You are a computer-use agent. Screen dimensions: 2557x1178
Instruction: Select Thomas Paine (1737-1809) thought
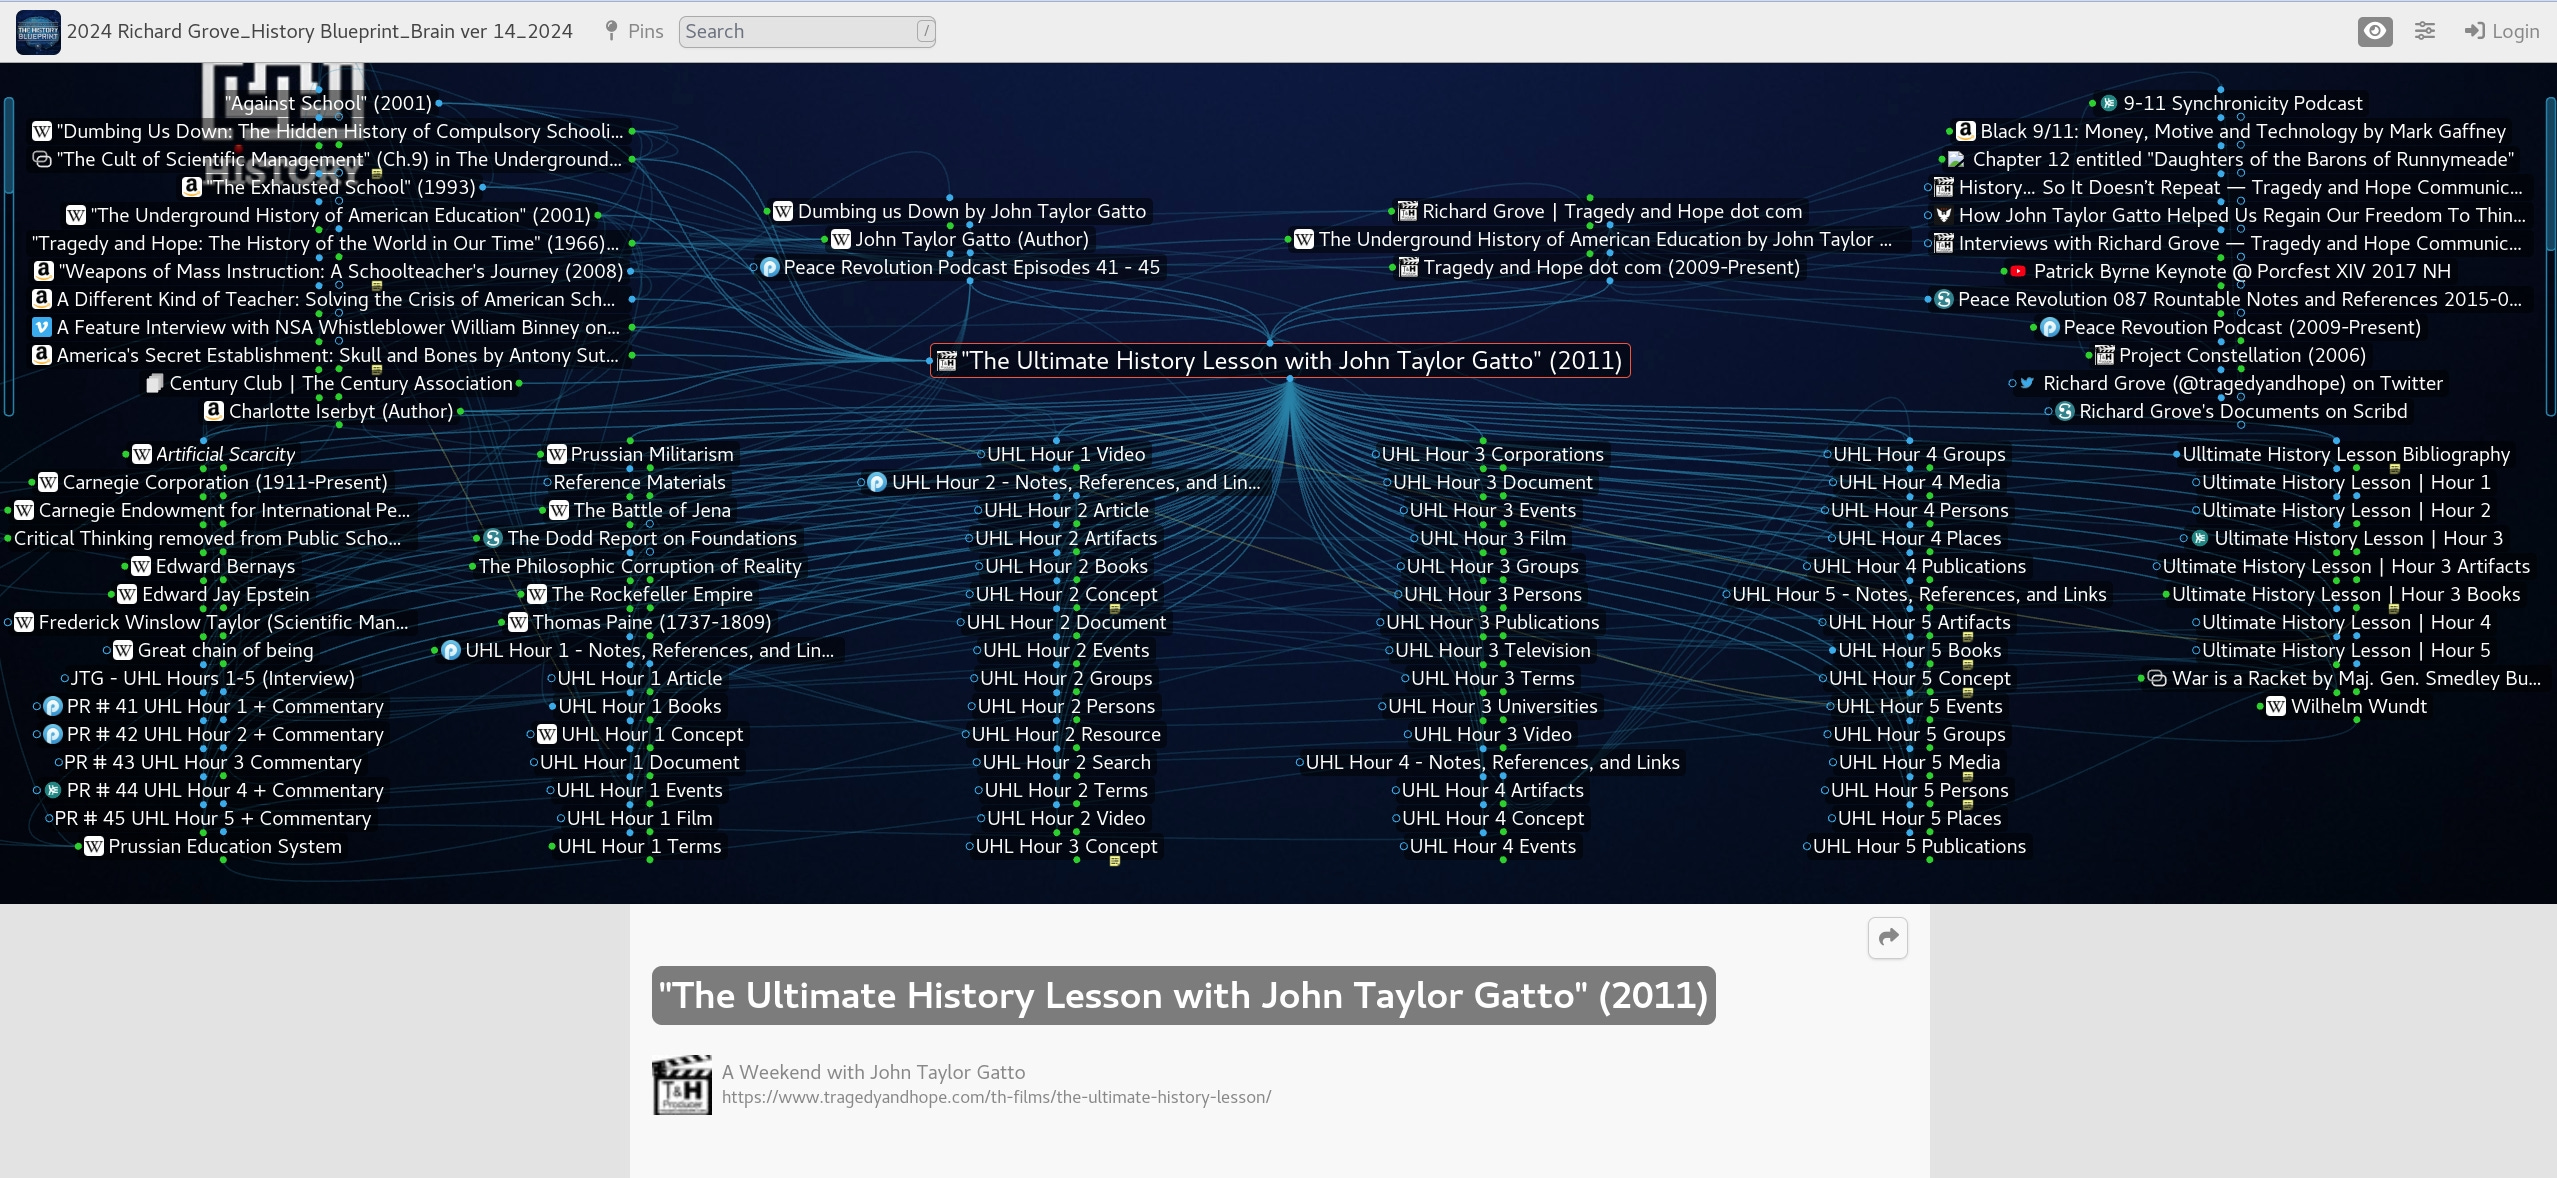pyautogui.click(x=652, y=622)
